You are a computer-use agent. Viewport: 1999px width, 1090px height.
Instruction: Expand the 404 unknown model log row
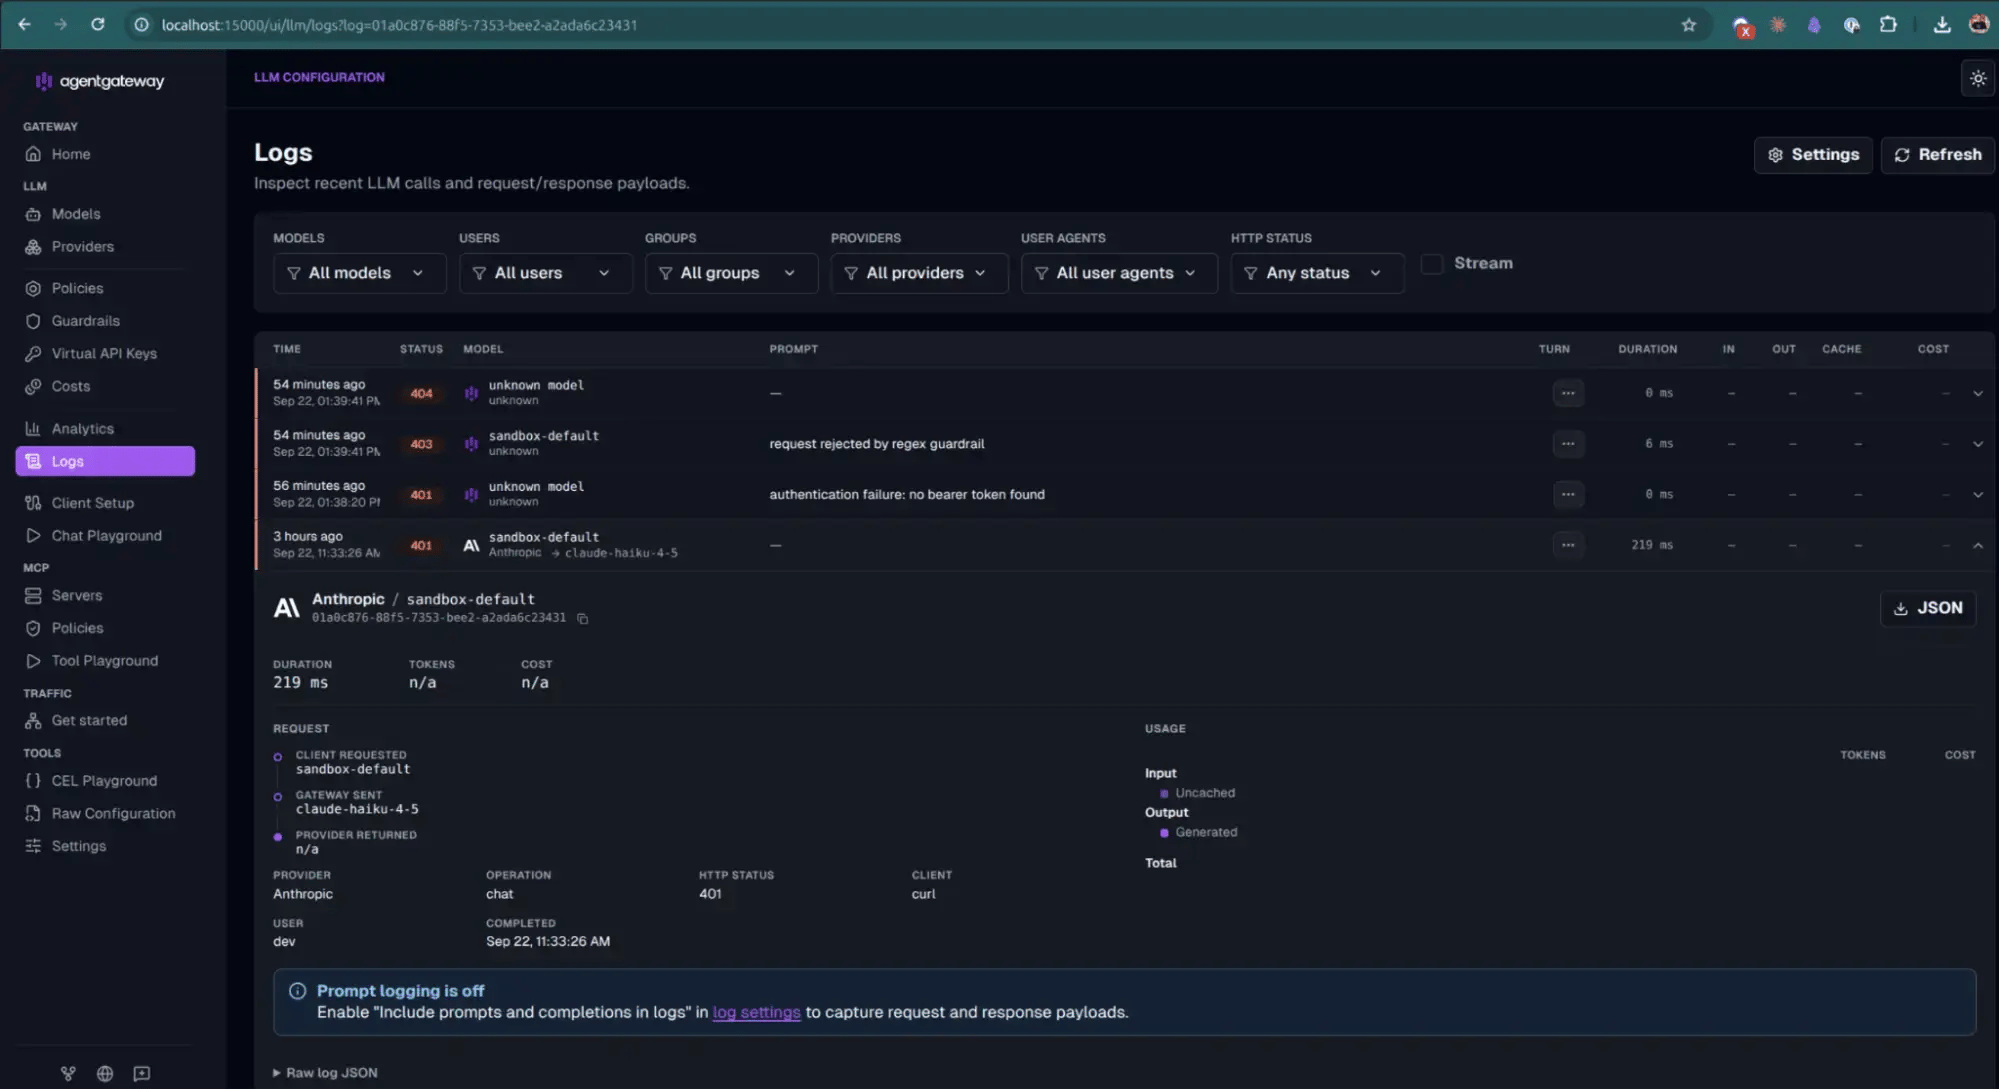(x=1977, y=394)
